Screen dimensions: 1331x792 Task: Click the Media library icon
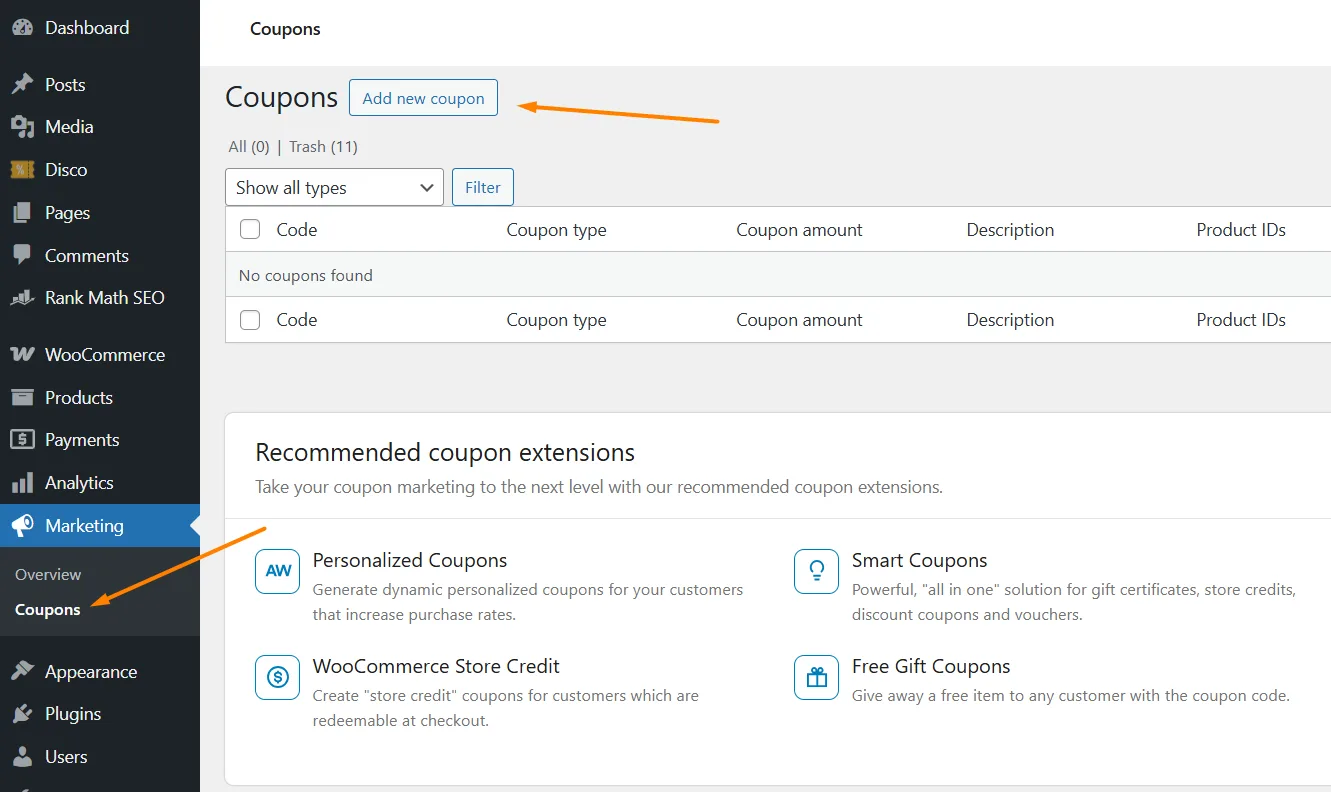[x=22, y=127]
